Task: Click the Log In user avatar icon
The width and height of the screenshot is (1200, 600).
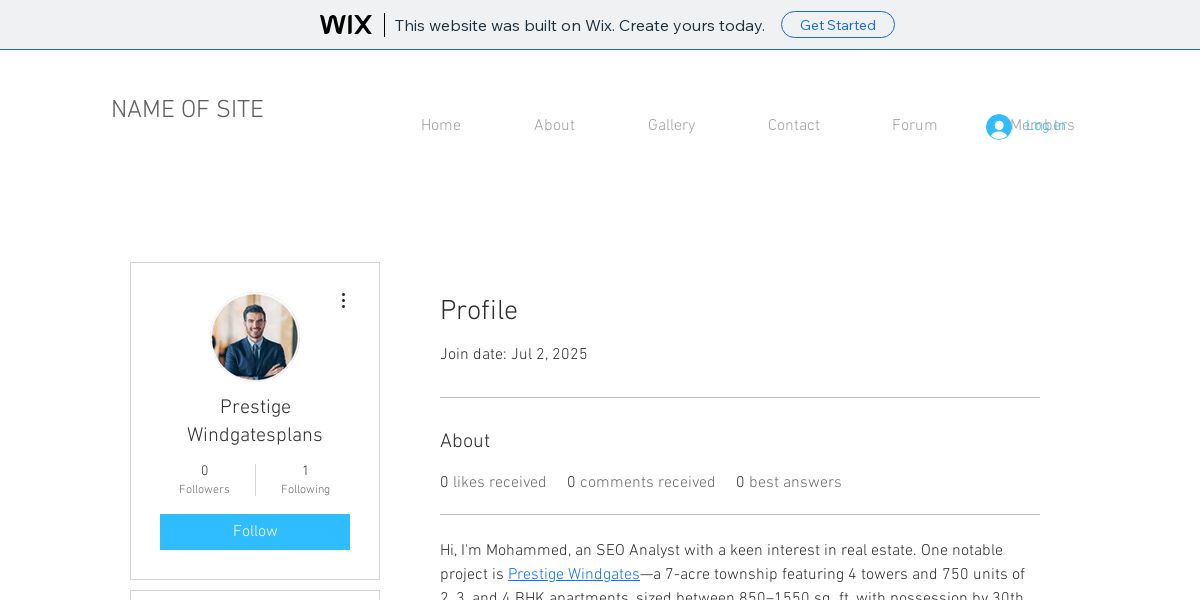Action: tap(998, 126)
